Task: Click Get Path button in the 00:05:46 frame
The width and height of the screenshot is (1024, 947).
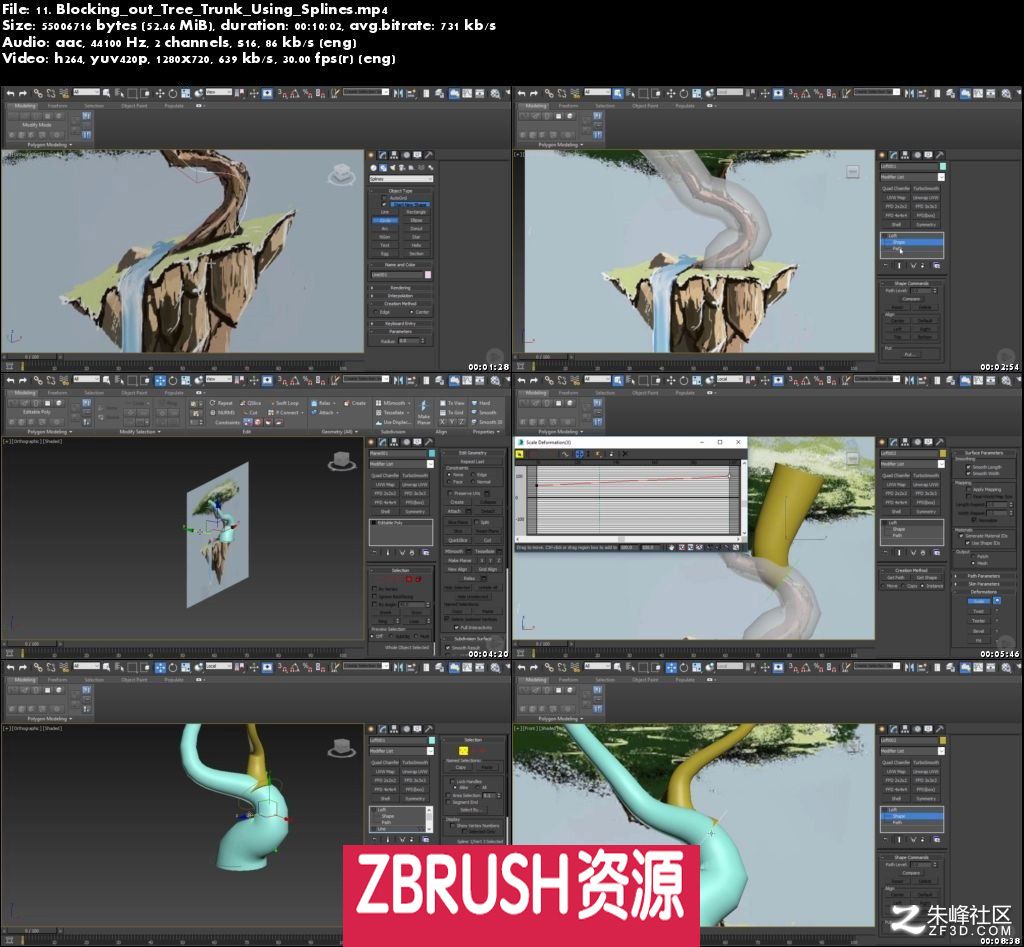Action: coord(895,578)
